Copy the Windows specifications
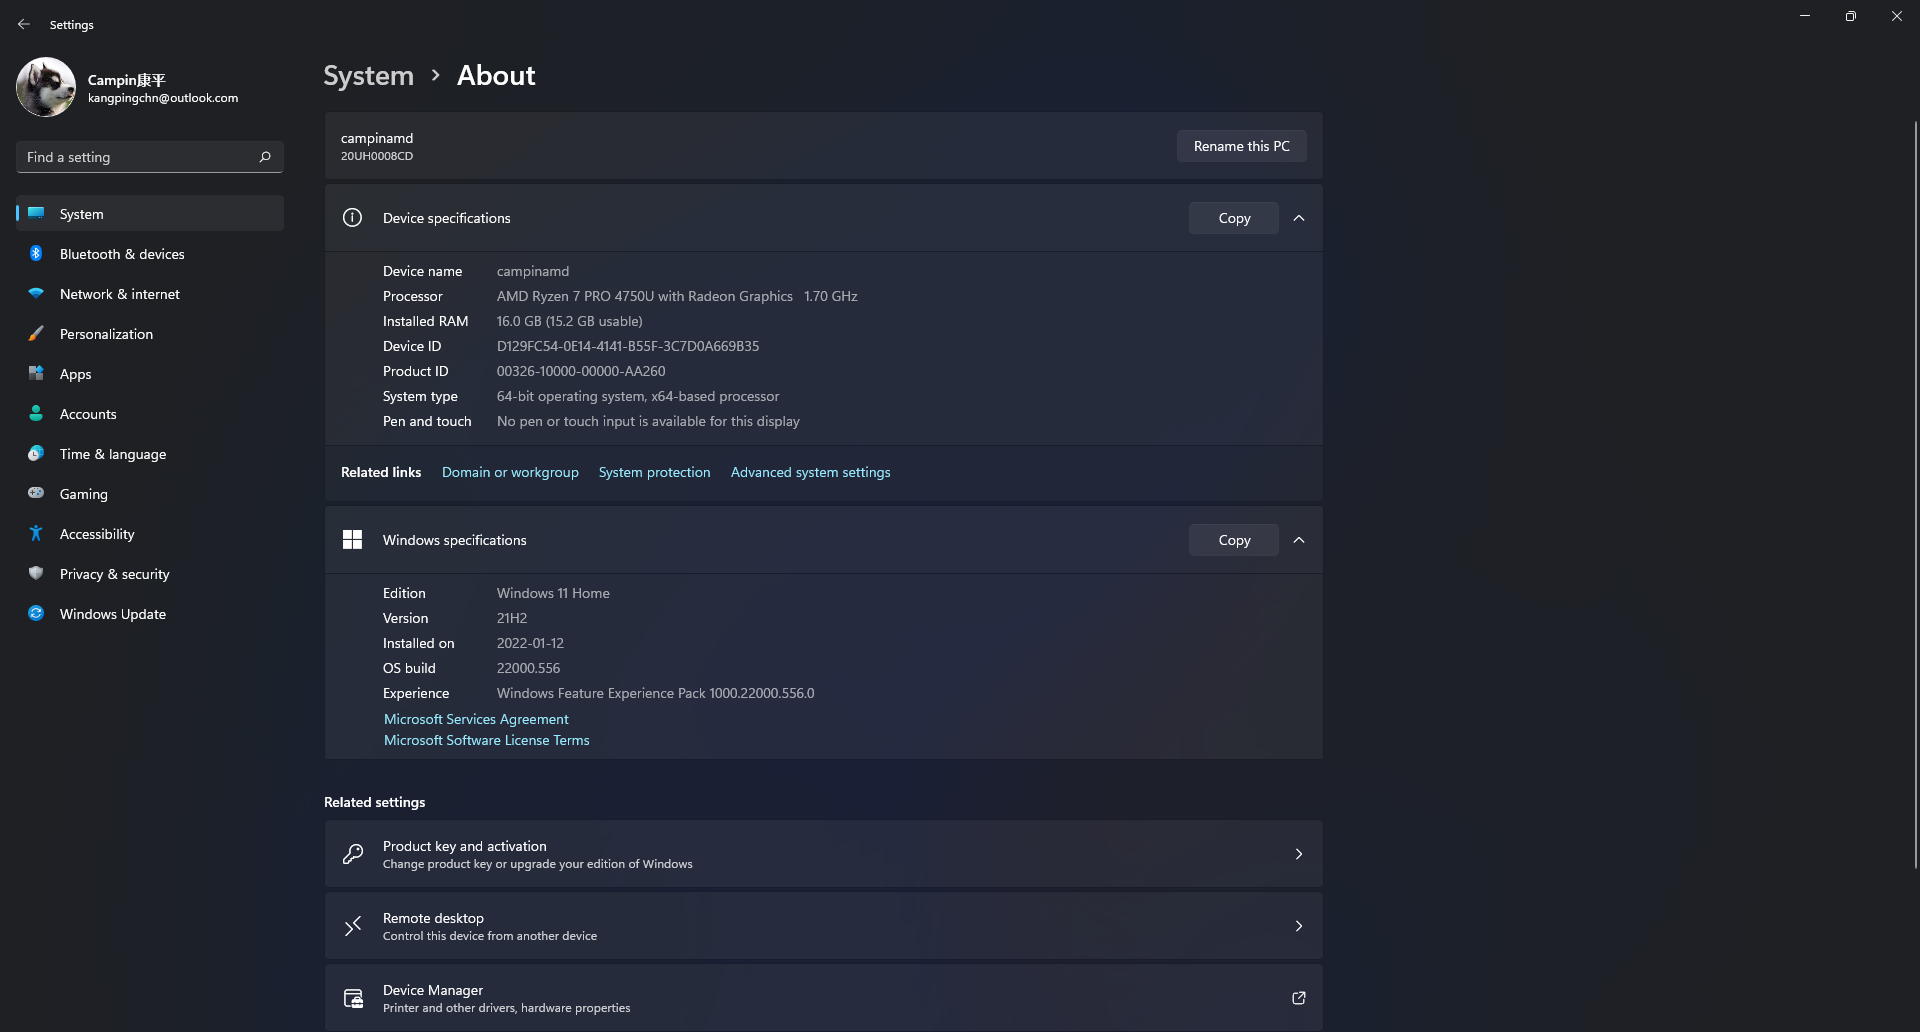The width and height of the screenshot is (1920, 1032). 1234,540
